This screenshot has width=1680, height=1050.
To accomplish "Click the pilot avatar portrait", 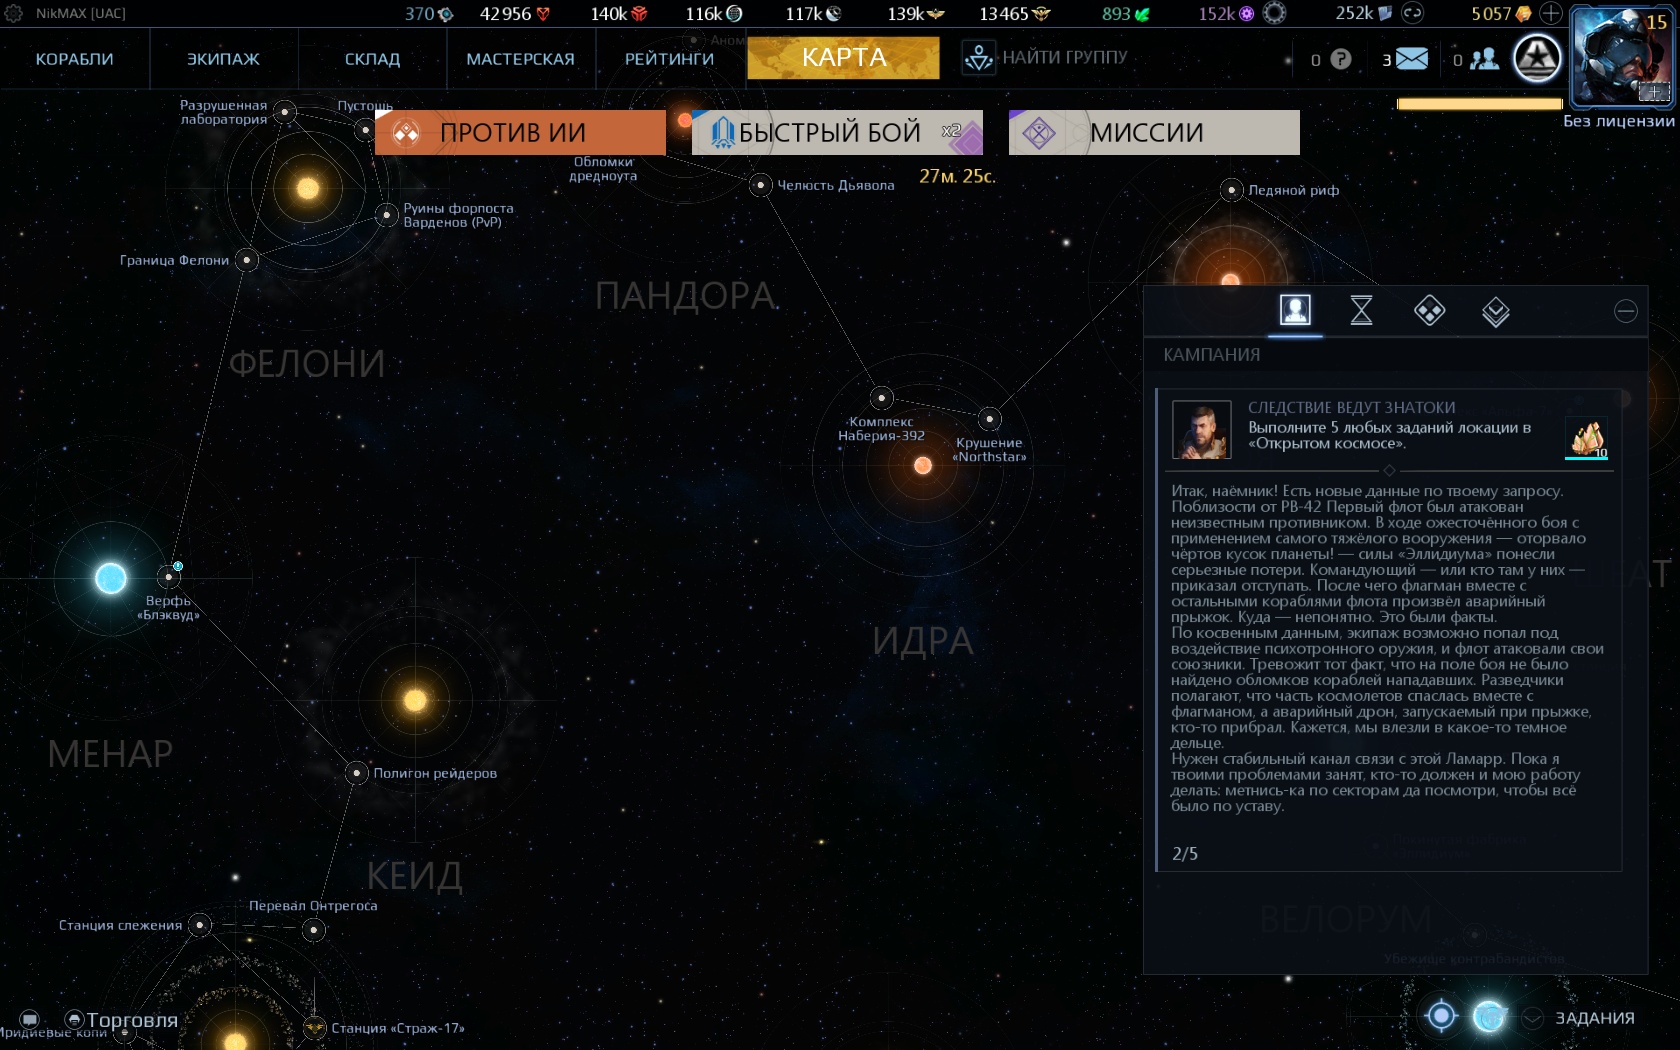I will [1622, 56].
